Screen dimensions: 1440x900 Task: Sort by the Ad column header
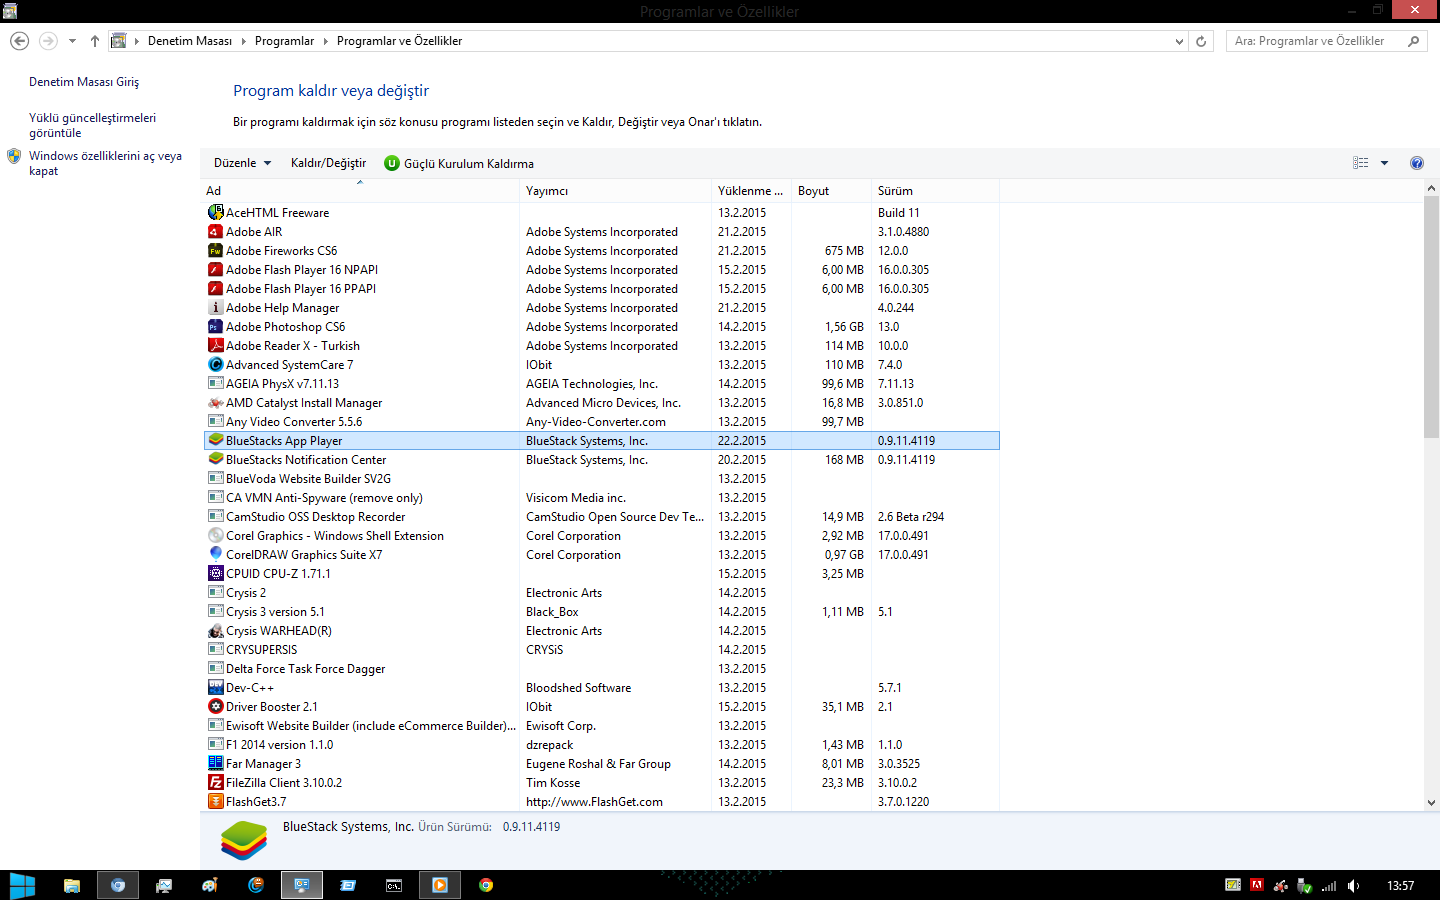pos(360,191)
